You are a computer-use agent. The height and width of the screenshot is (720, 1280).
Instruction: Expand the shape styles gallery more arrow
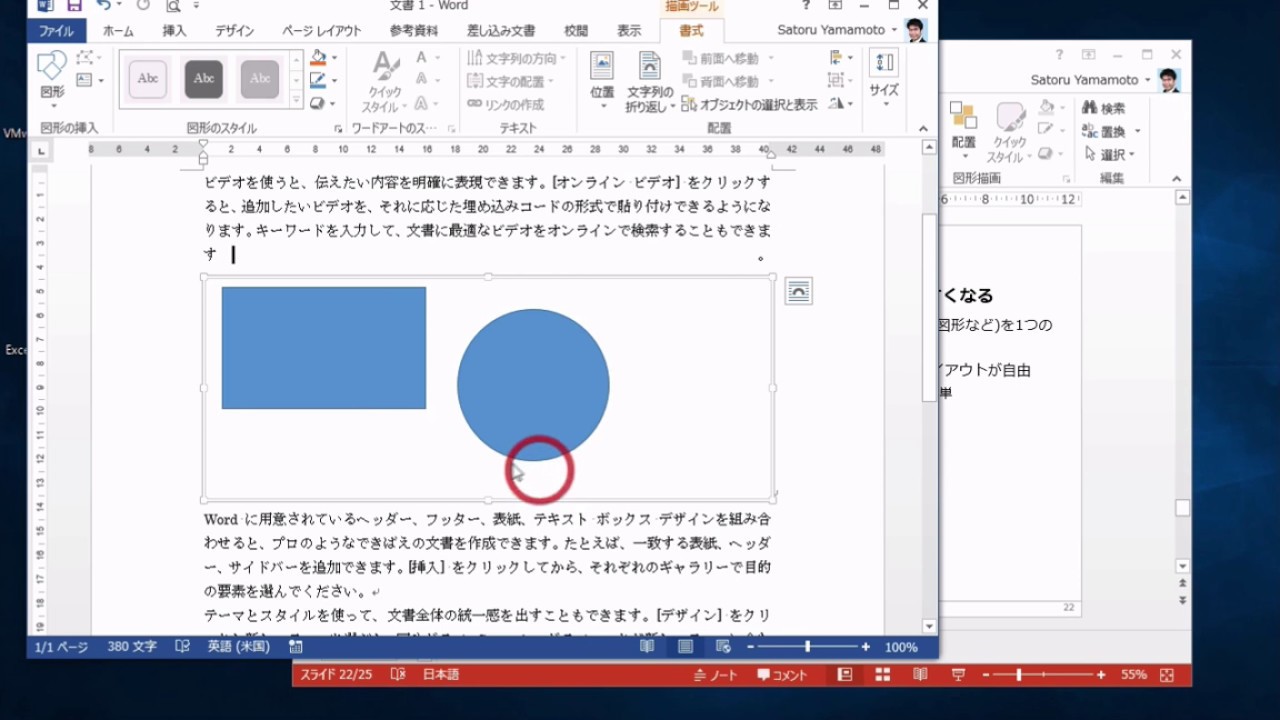click(x=296, y=101)
